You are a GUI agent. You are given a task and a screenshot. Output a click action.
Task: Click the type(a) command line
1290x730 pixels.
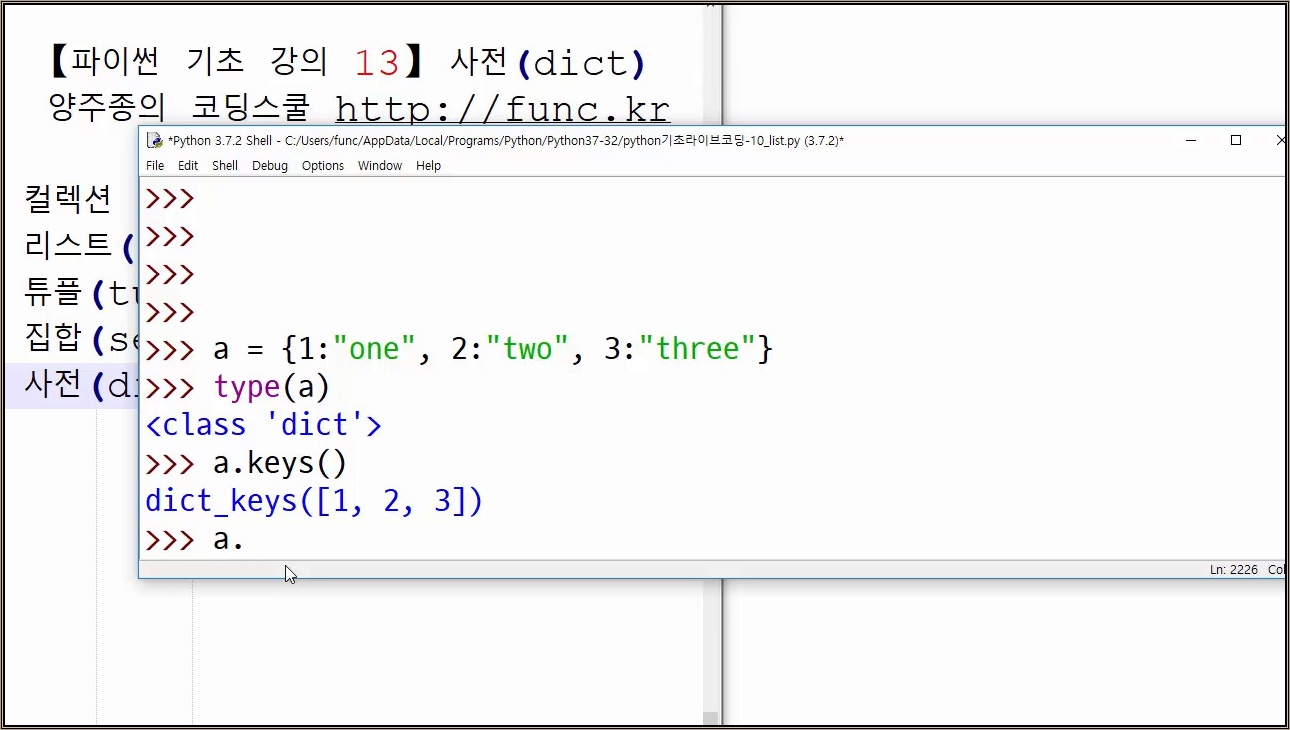(x=238, y=387)
